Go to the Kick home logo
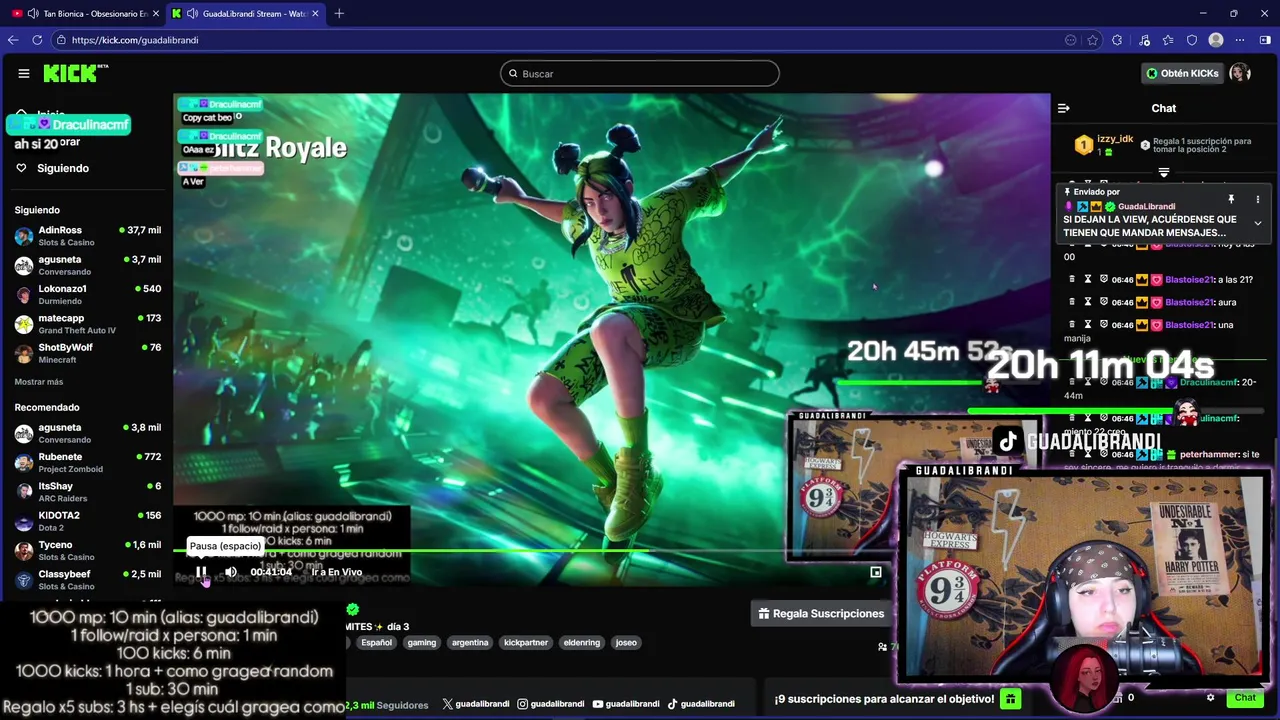Viewport: 1280px width, 720px height. [x=75, y=73]
